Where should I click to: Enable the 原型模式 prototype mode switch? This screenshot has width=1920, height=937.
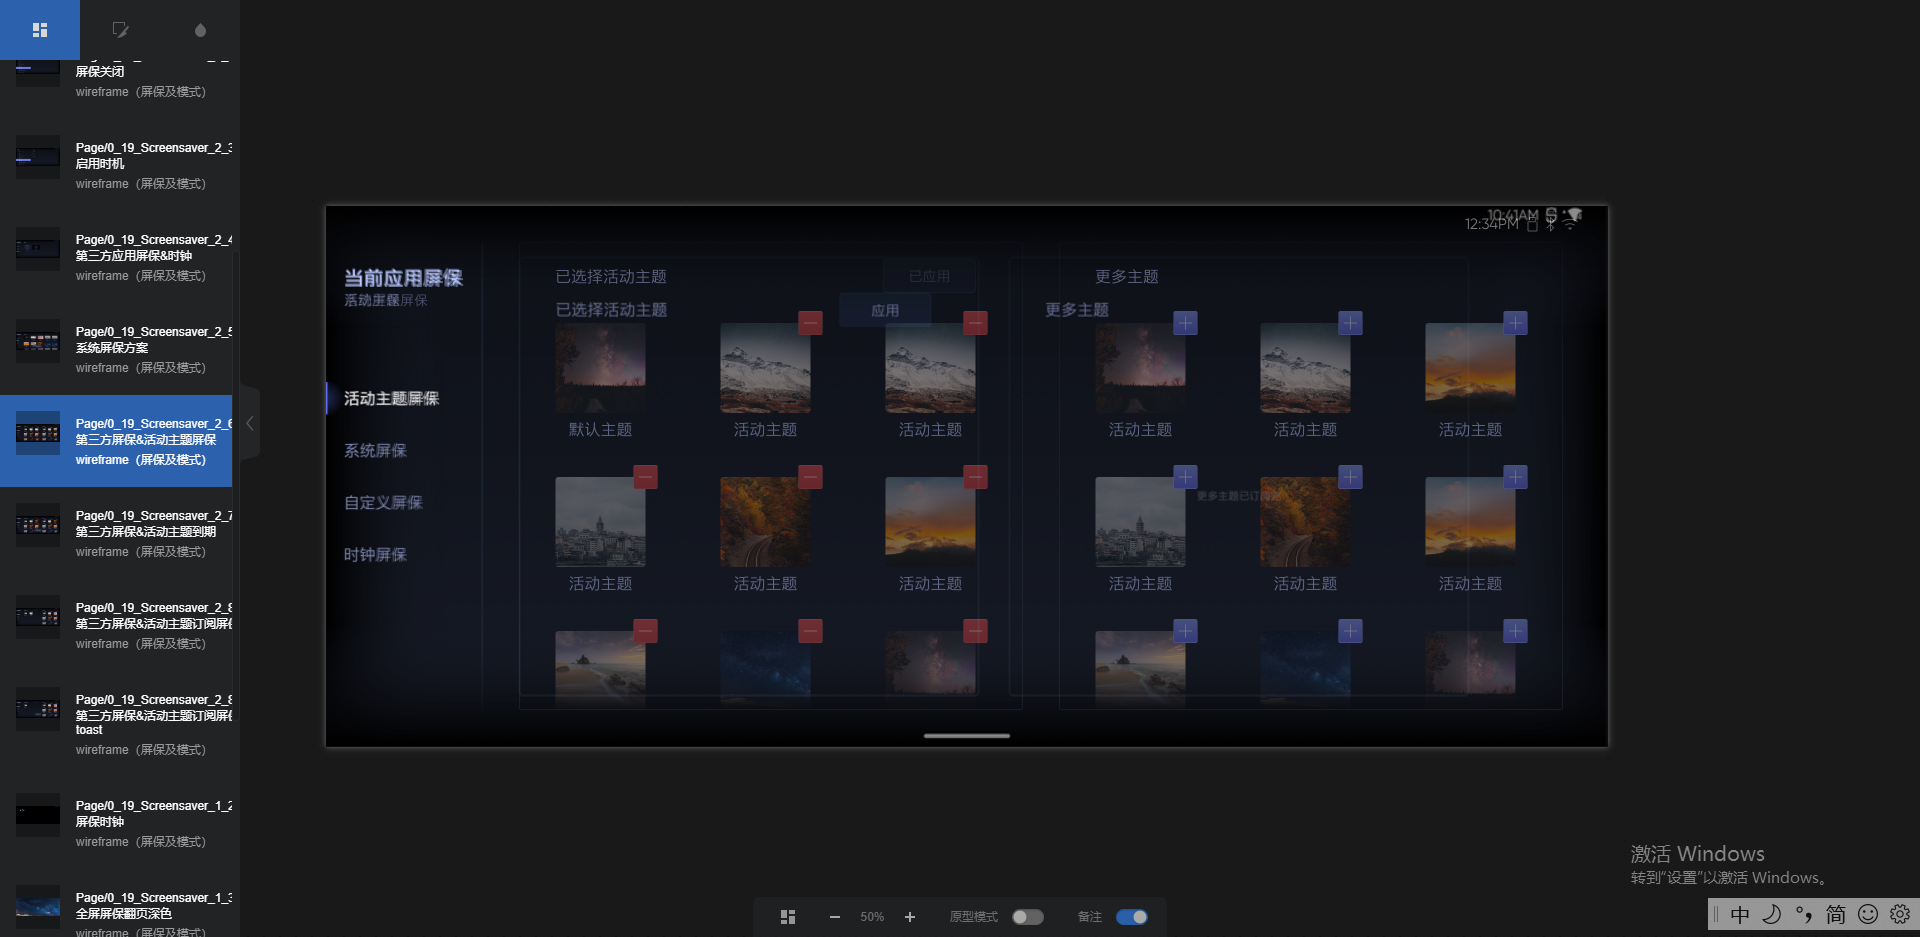1027,917
